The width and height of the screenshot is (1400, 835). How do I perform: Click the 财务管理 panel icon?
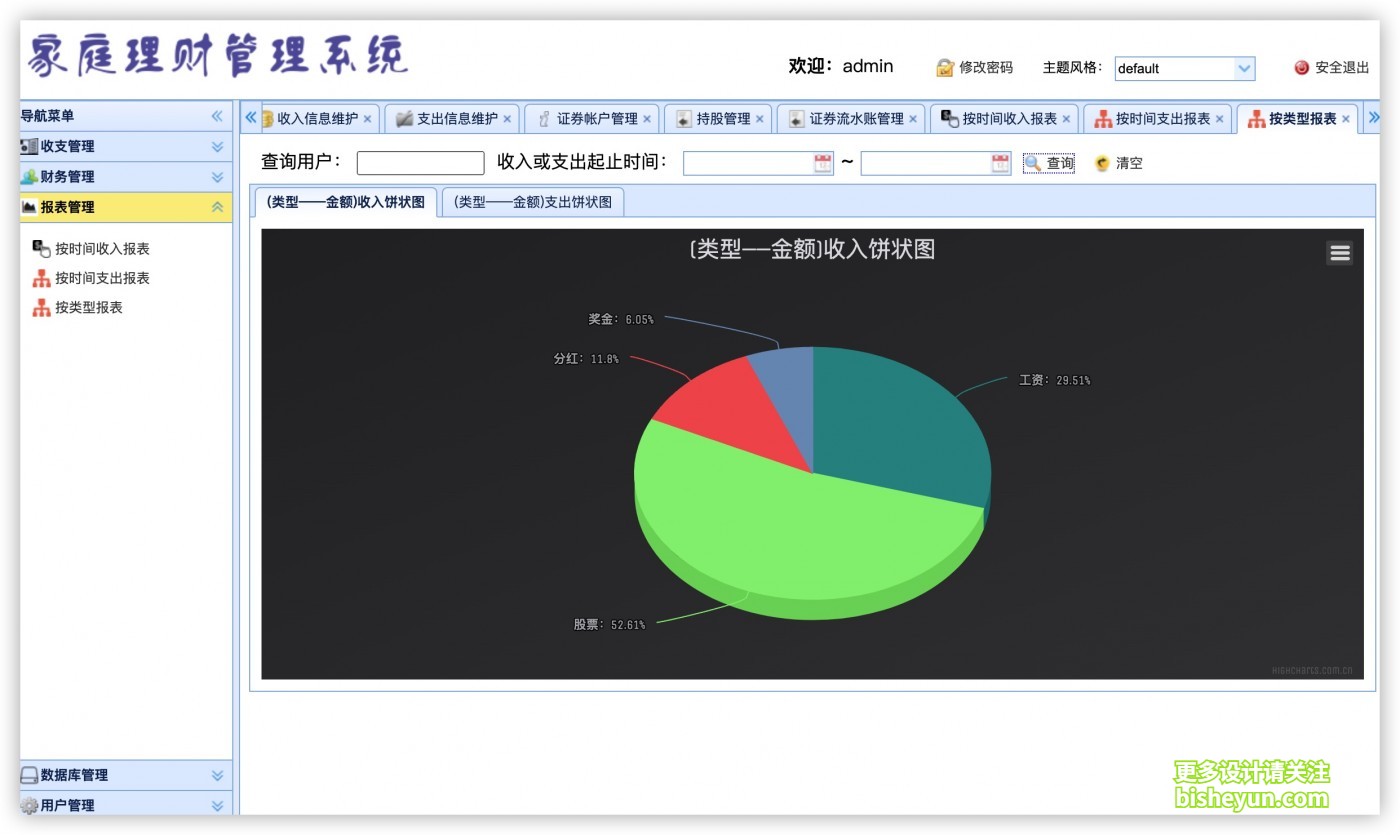29,177
